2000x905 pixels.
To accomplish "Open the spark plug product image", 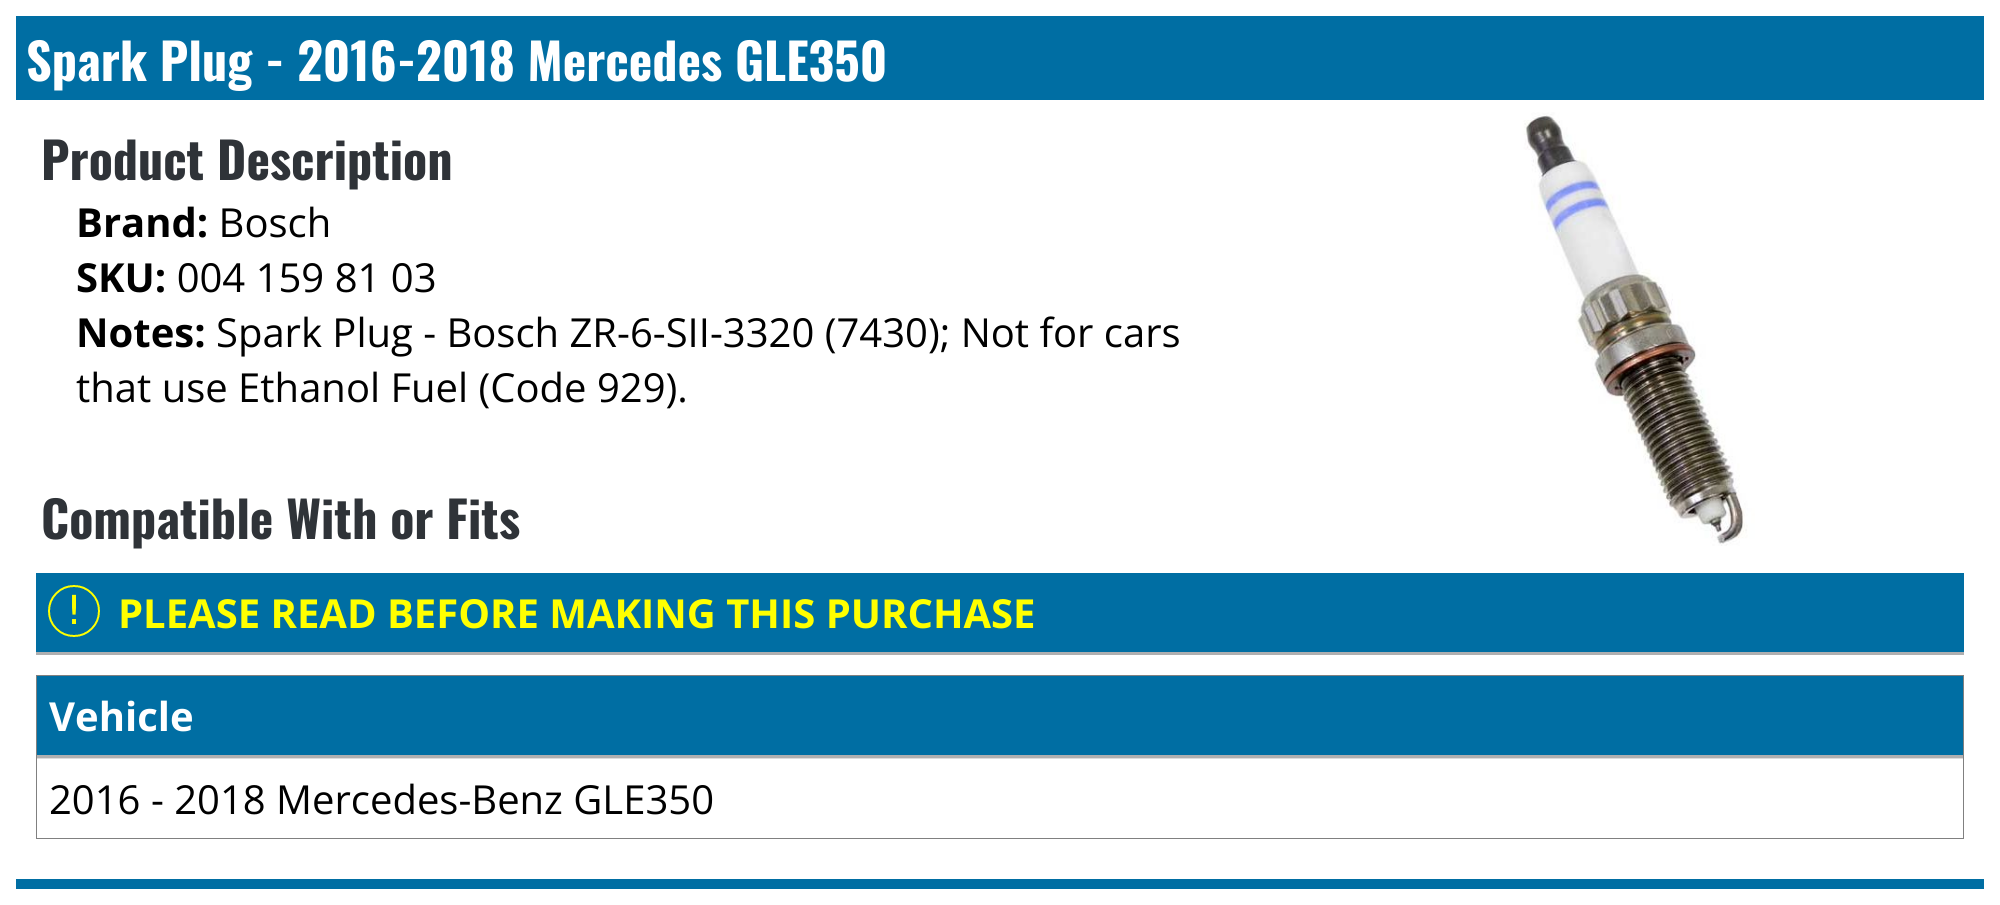I will click(x=1632, y=330).
